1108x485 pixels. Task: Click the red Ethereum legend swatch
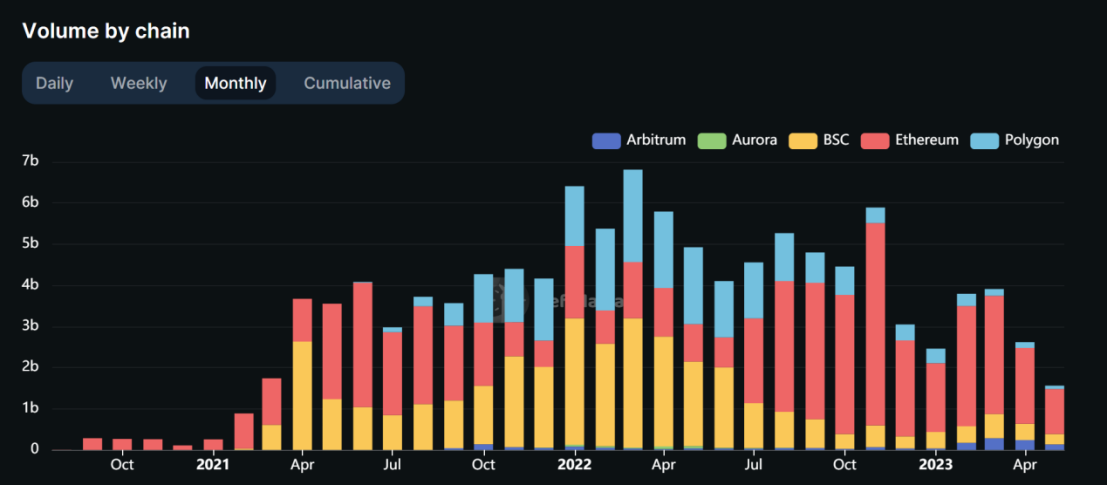(x=874, y=141)
